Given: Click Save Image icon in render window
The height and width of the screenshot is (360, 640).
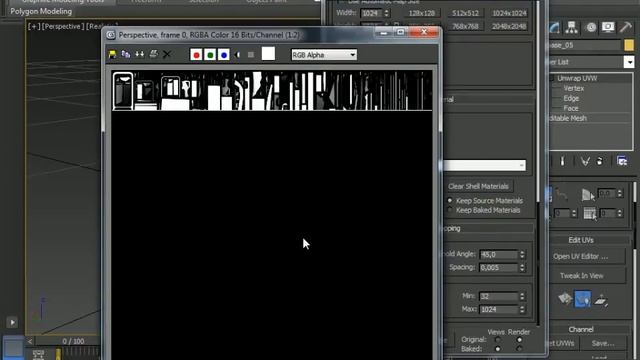Looking at the screenshot, I should (112, 54).
